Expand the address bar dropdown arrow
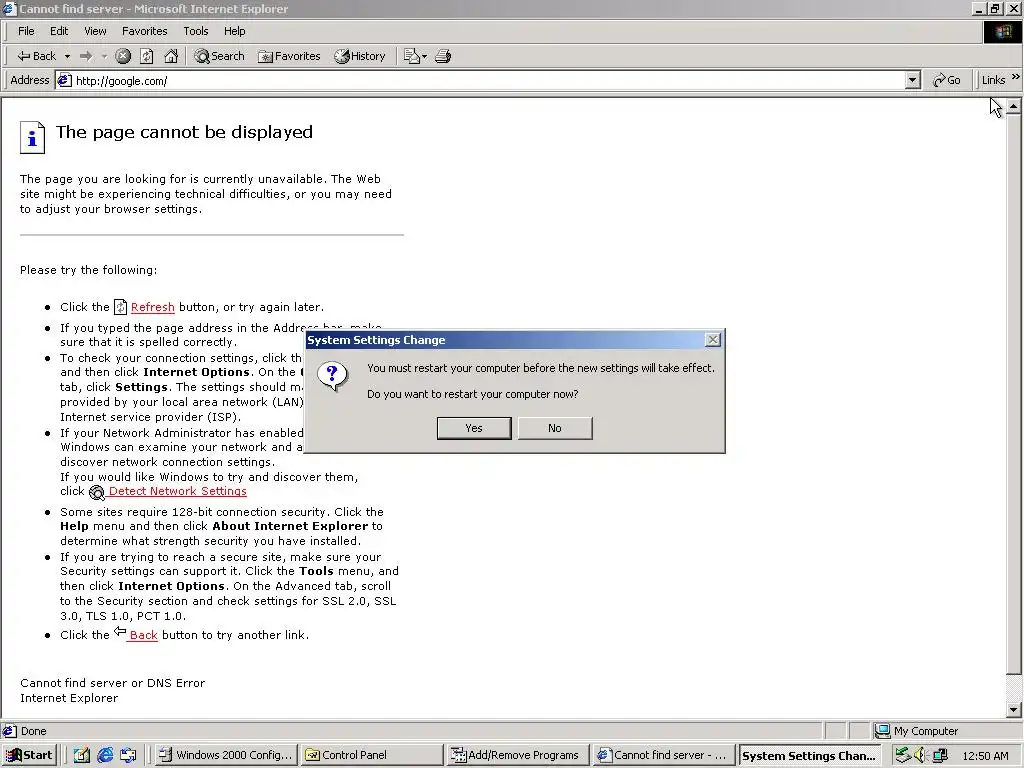The width and height of the screenshot is (1024, 768). pyautogui.click(x=913, y=81)
